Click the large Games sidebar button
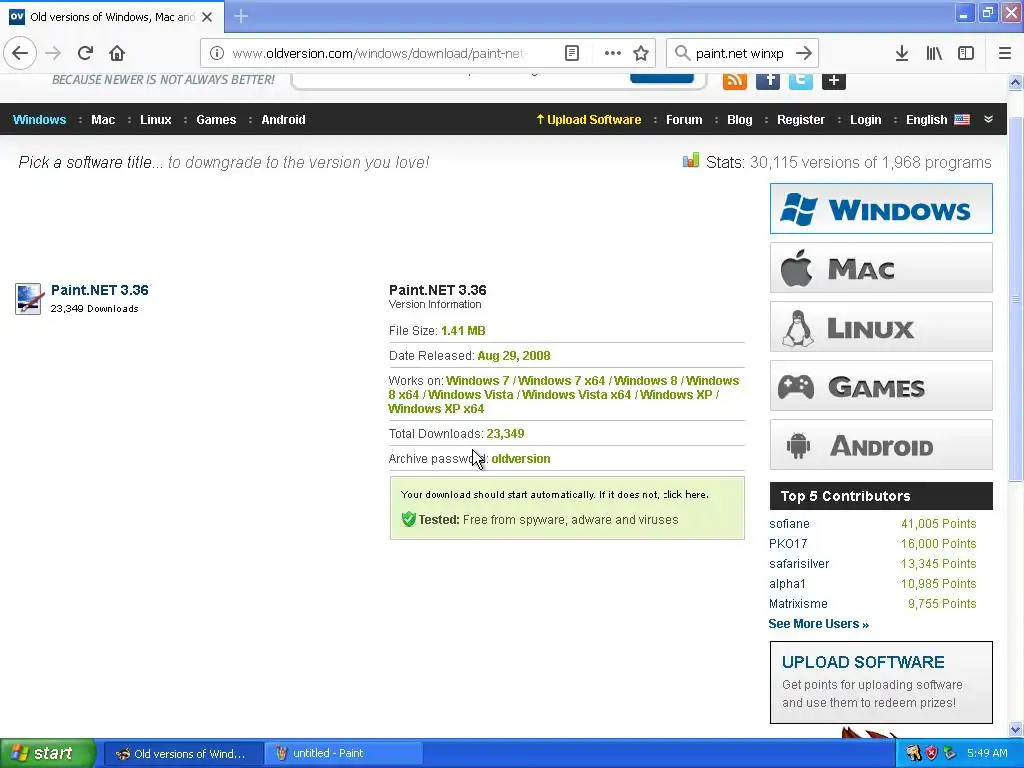Viewport: 1024px width, 768px height. 881,385
